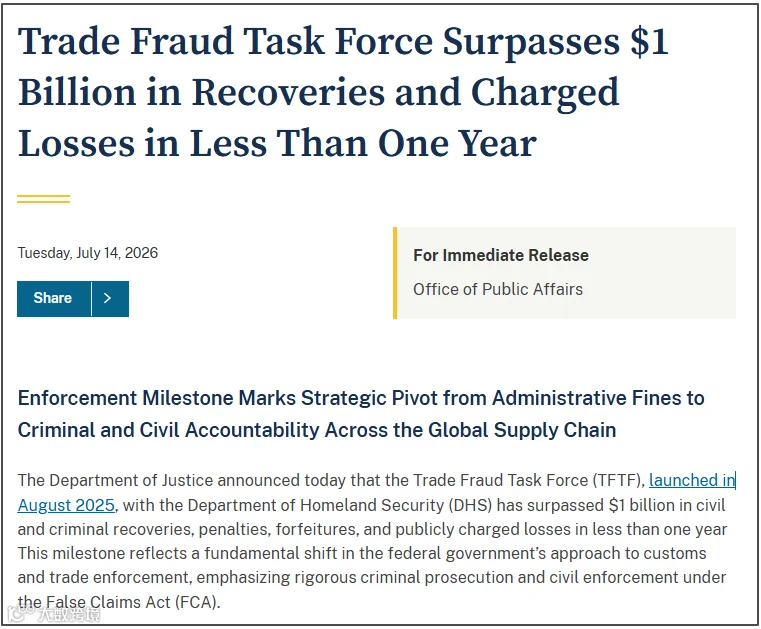Expand share options with the chevron arrow

[110, 298]
